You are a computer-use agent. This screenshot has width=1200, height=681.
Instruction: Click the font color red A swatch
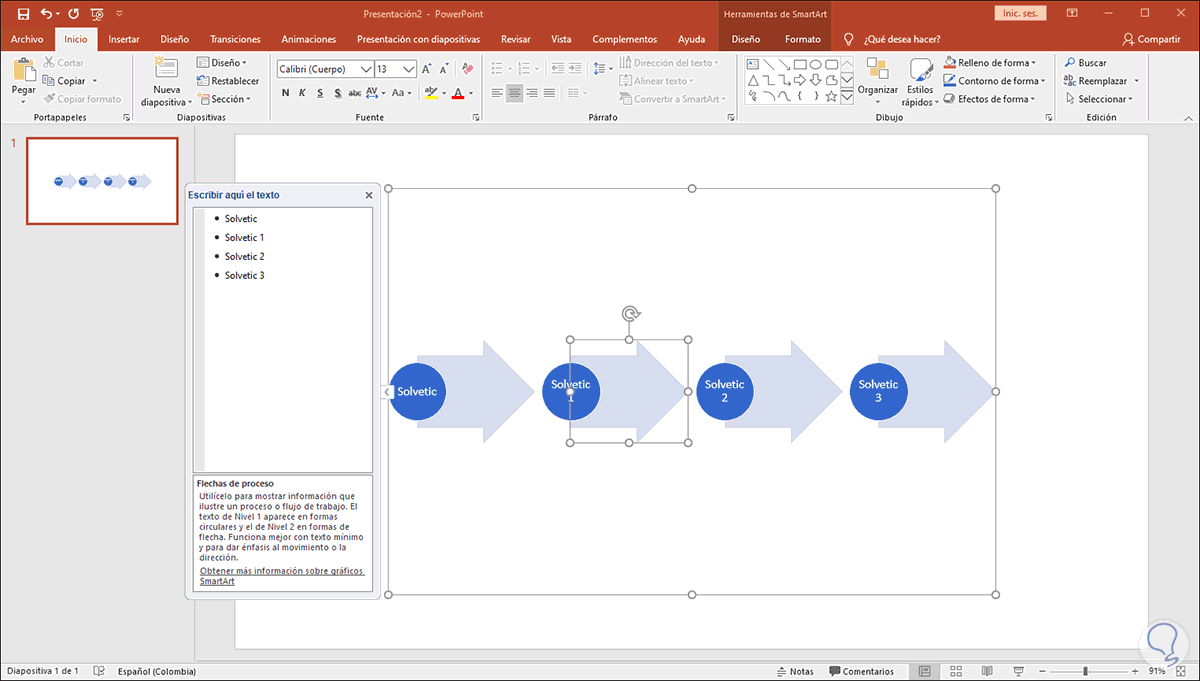tap(457, 93)
